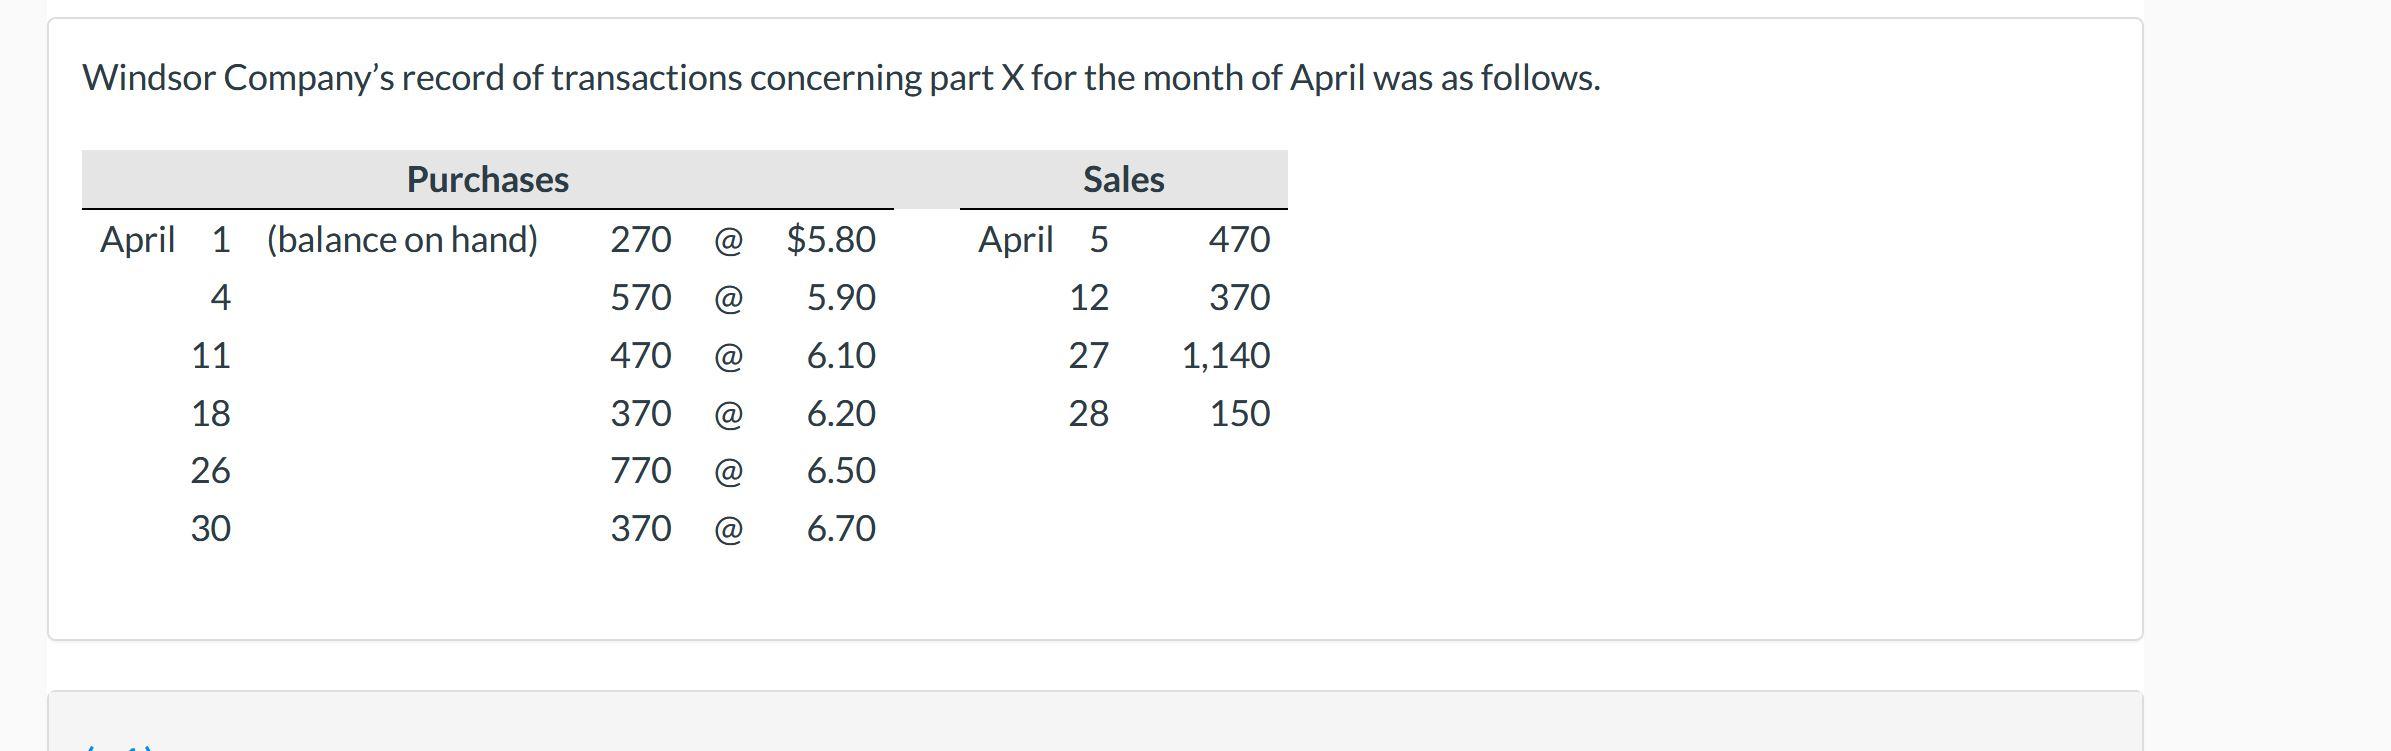Screen dimensions: 2391x751
Task: Click the $5.80 unit price
Action: click(830, 240)
